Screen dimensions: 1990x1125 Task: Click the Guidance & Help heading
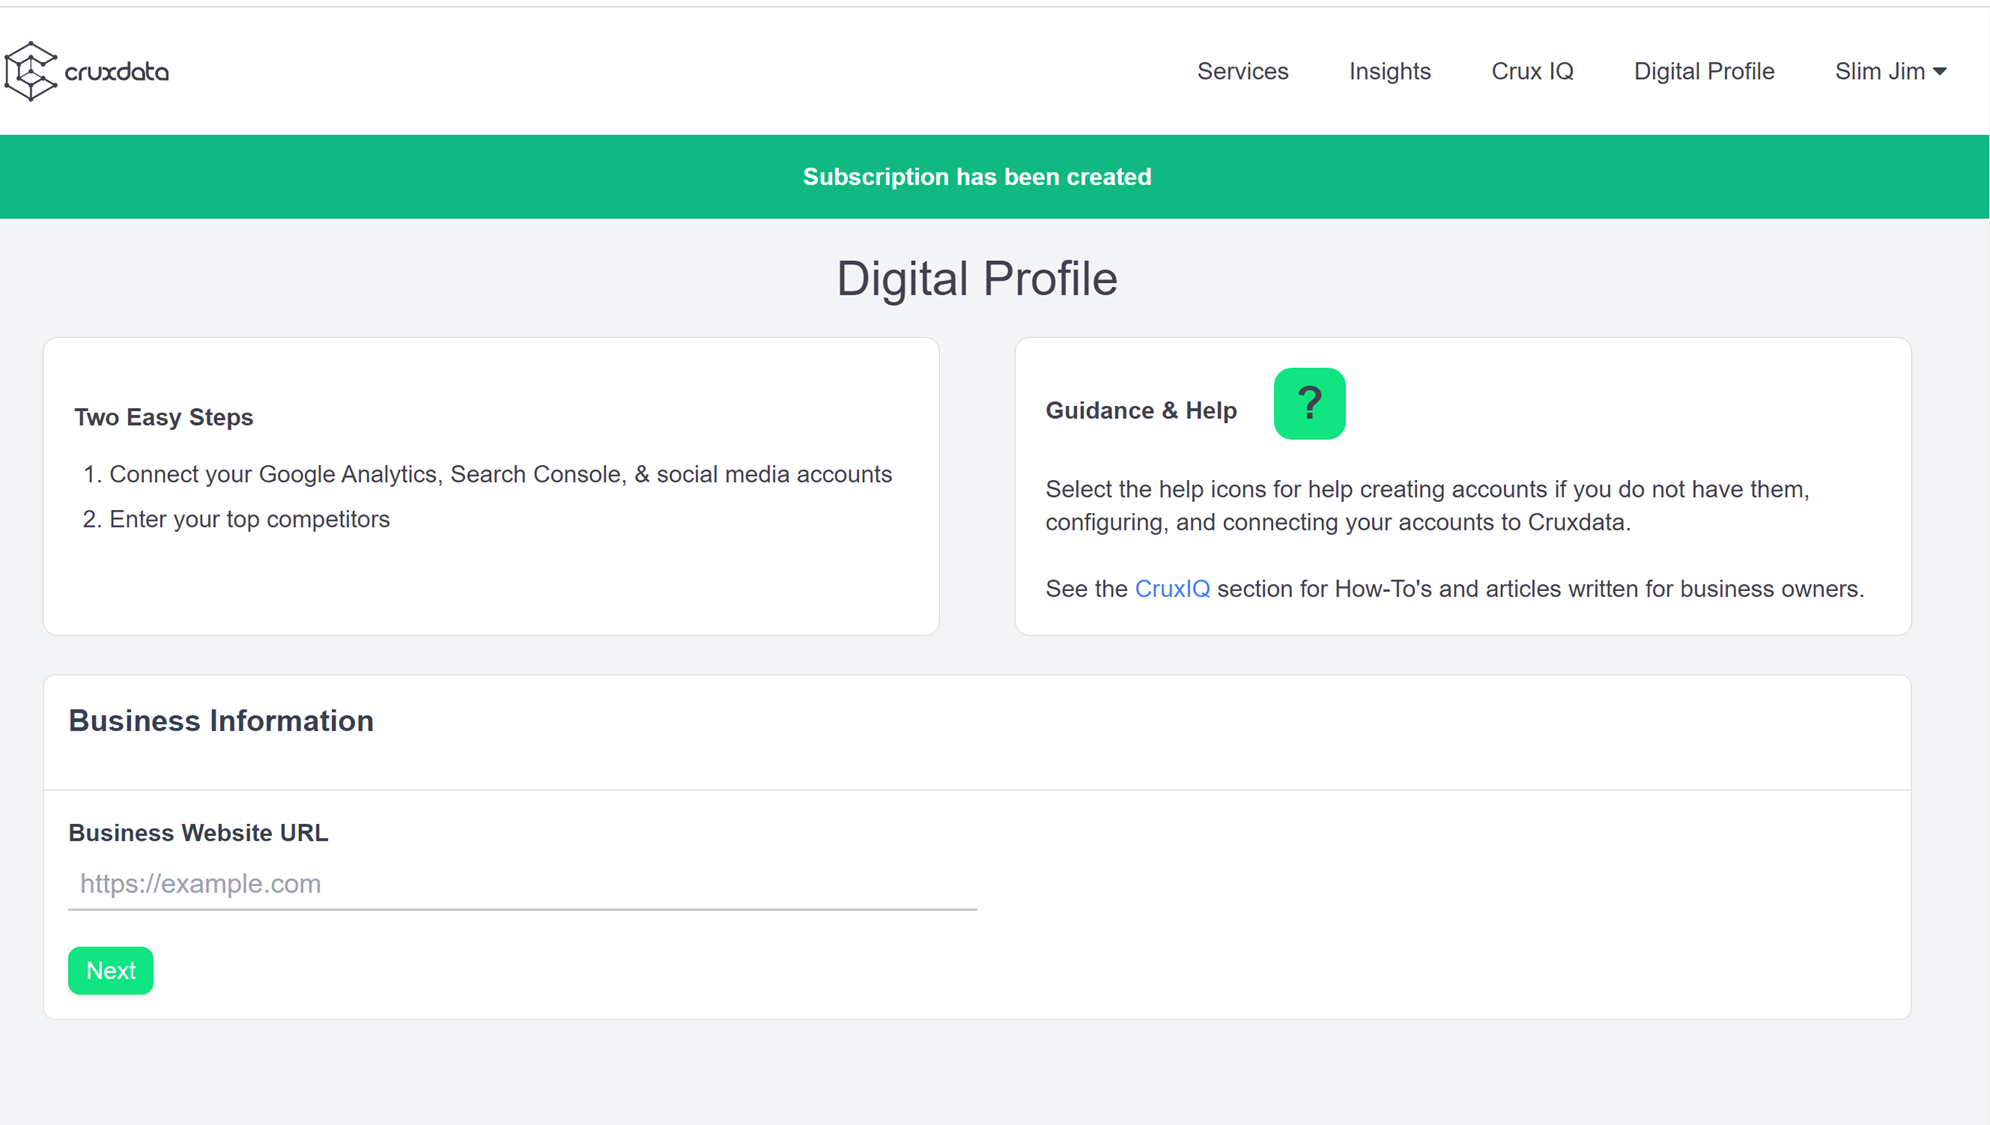tap(1141, 411)
